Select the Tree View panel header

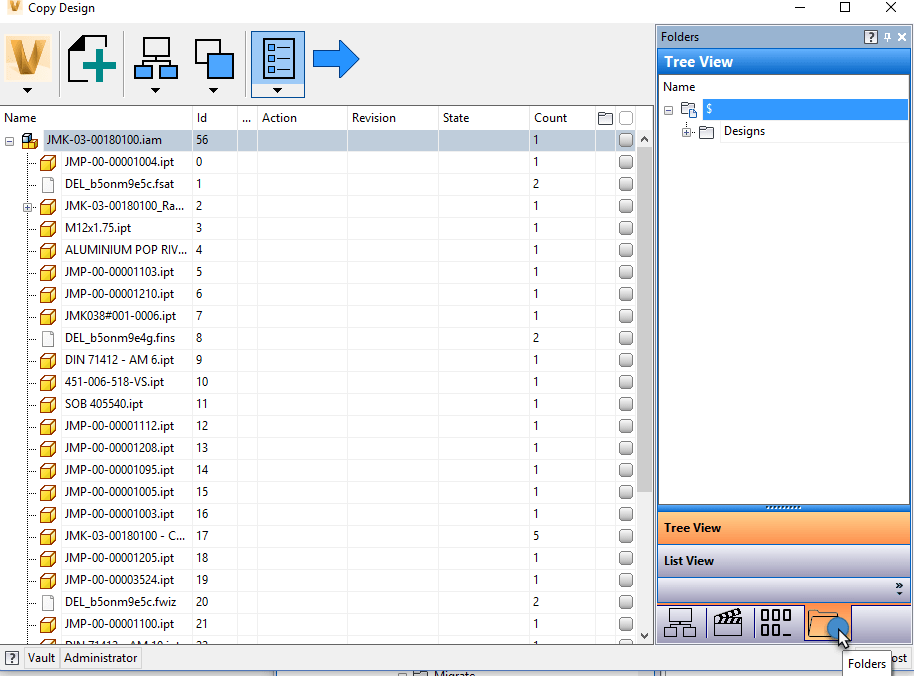(x=784, y=527)
